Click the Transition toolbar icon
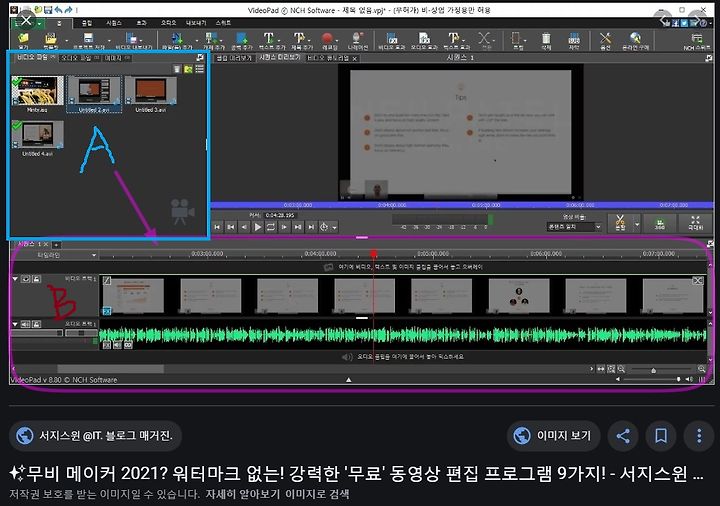The width and height of the screenshot is (720, 506). [484, 38]
